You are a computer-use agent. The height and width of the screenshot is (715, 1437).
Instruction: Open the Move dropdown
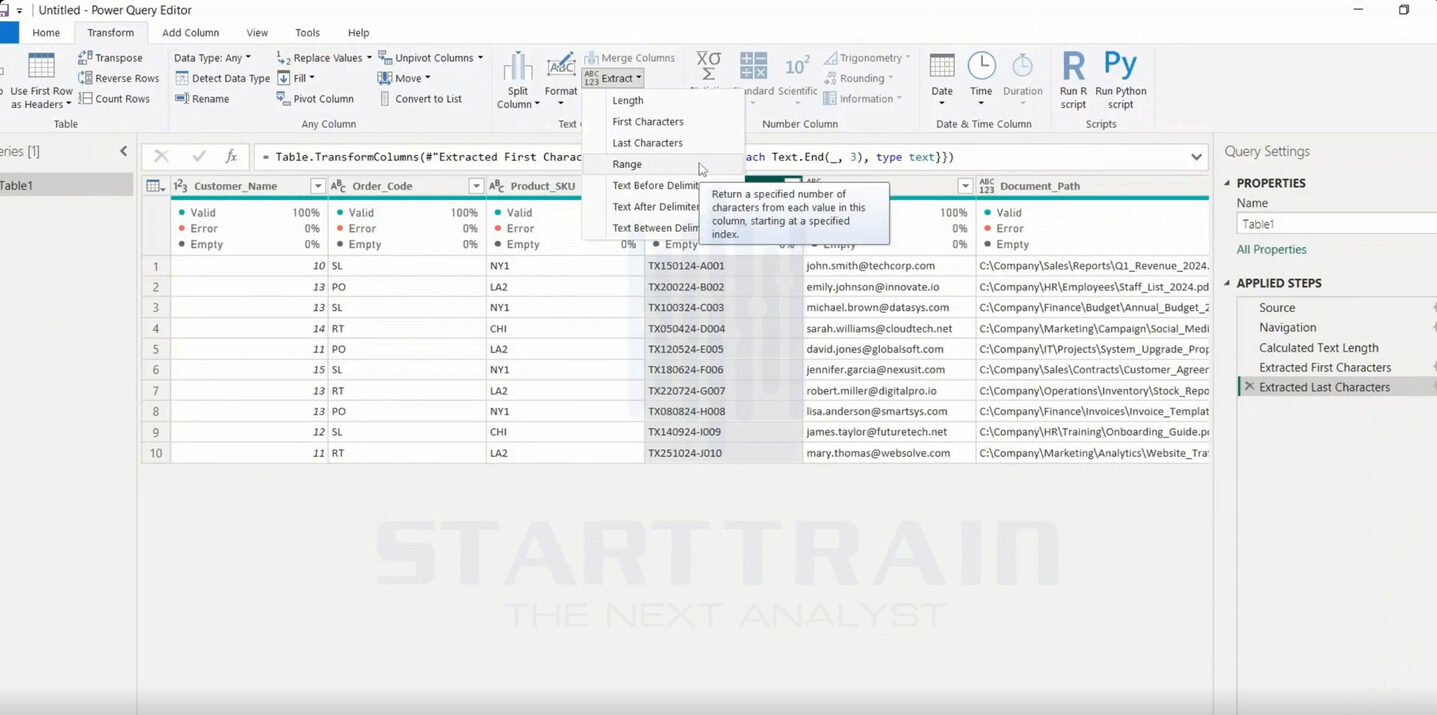(x=404, y=78)
